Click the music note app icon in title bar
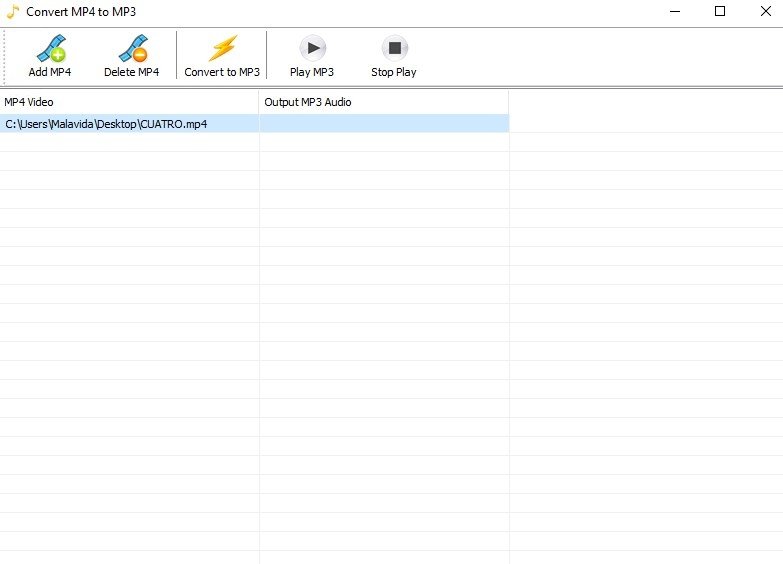Image resolution: width=783 pixels, height=564 pixels. pyautogui.click(x=12, y=11)
